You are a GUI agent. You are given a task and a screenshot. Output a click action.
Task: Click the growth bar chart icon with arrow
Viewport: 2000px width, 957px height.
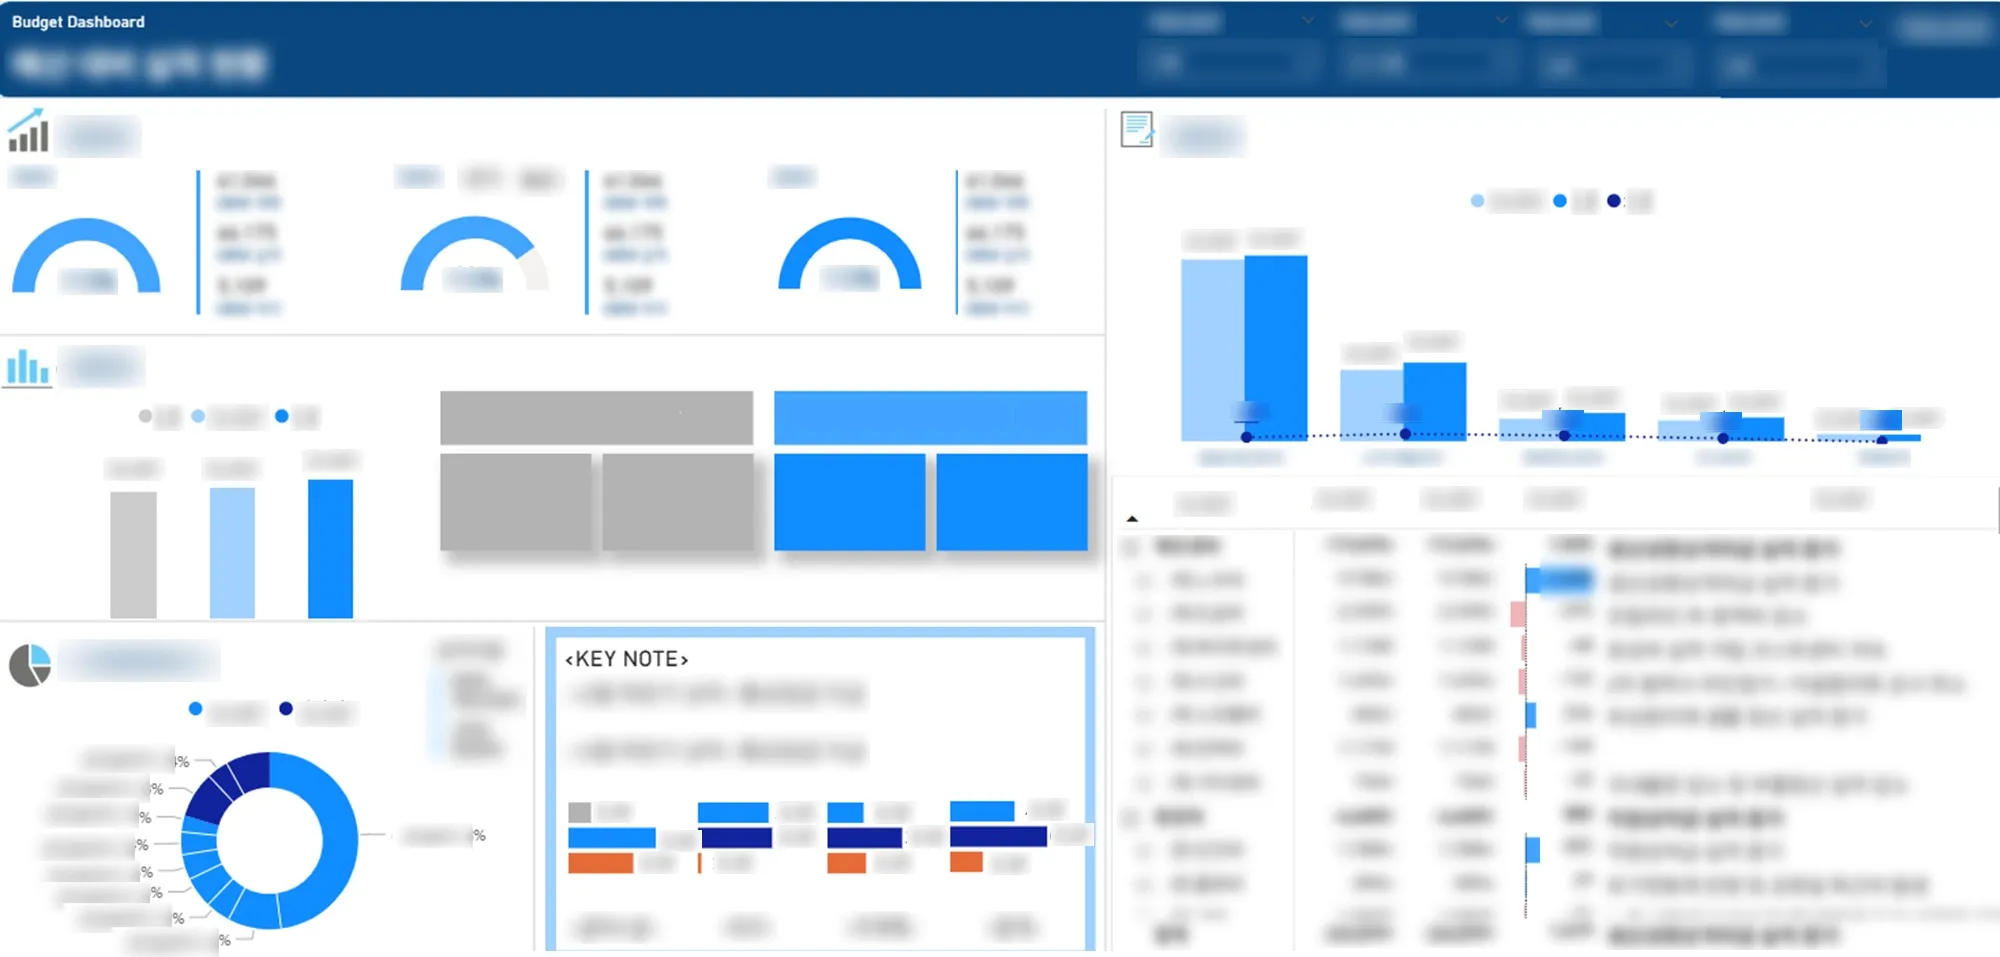[x=28, y=131]
